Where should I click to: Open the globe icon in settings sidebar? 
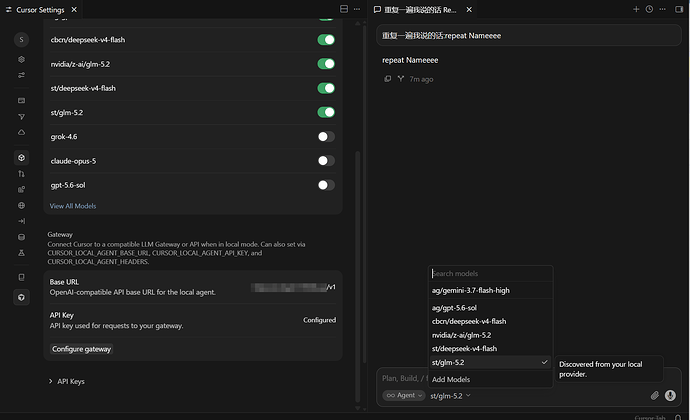click(21, 205)
